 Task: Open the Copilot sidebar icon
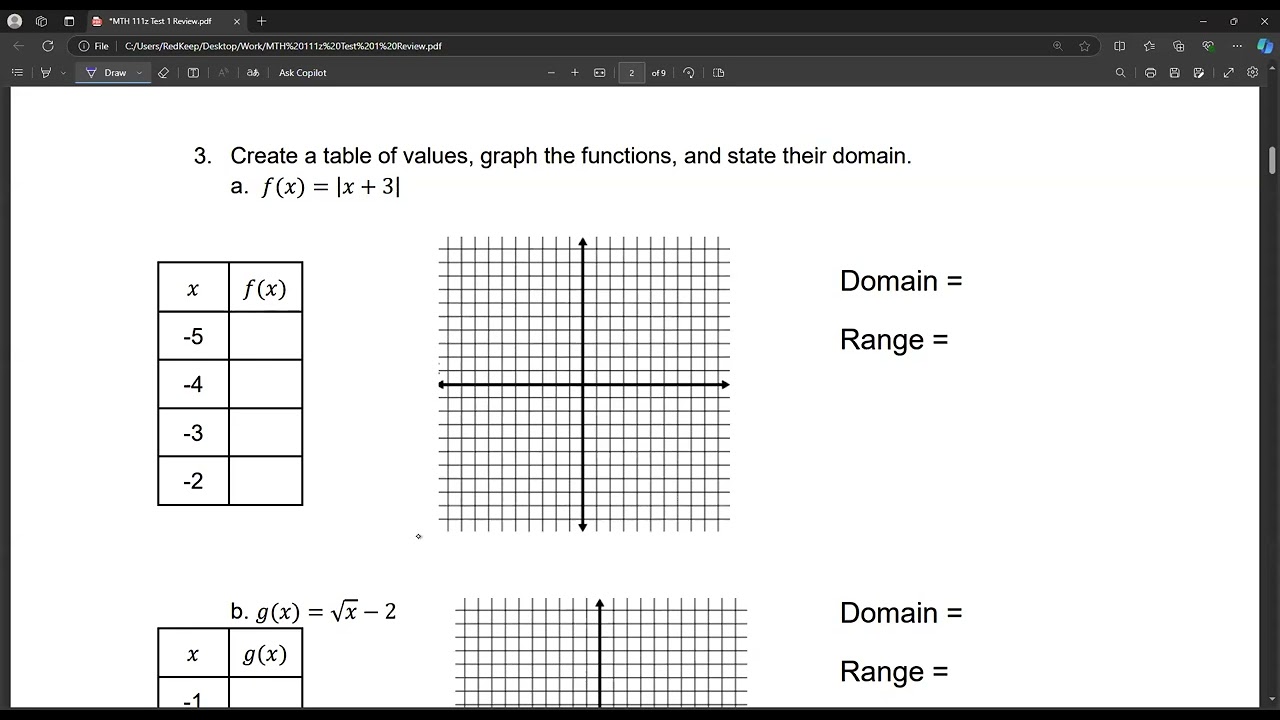[x=1265, y=46]
